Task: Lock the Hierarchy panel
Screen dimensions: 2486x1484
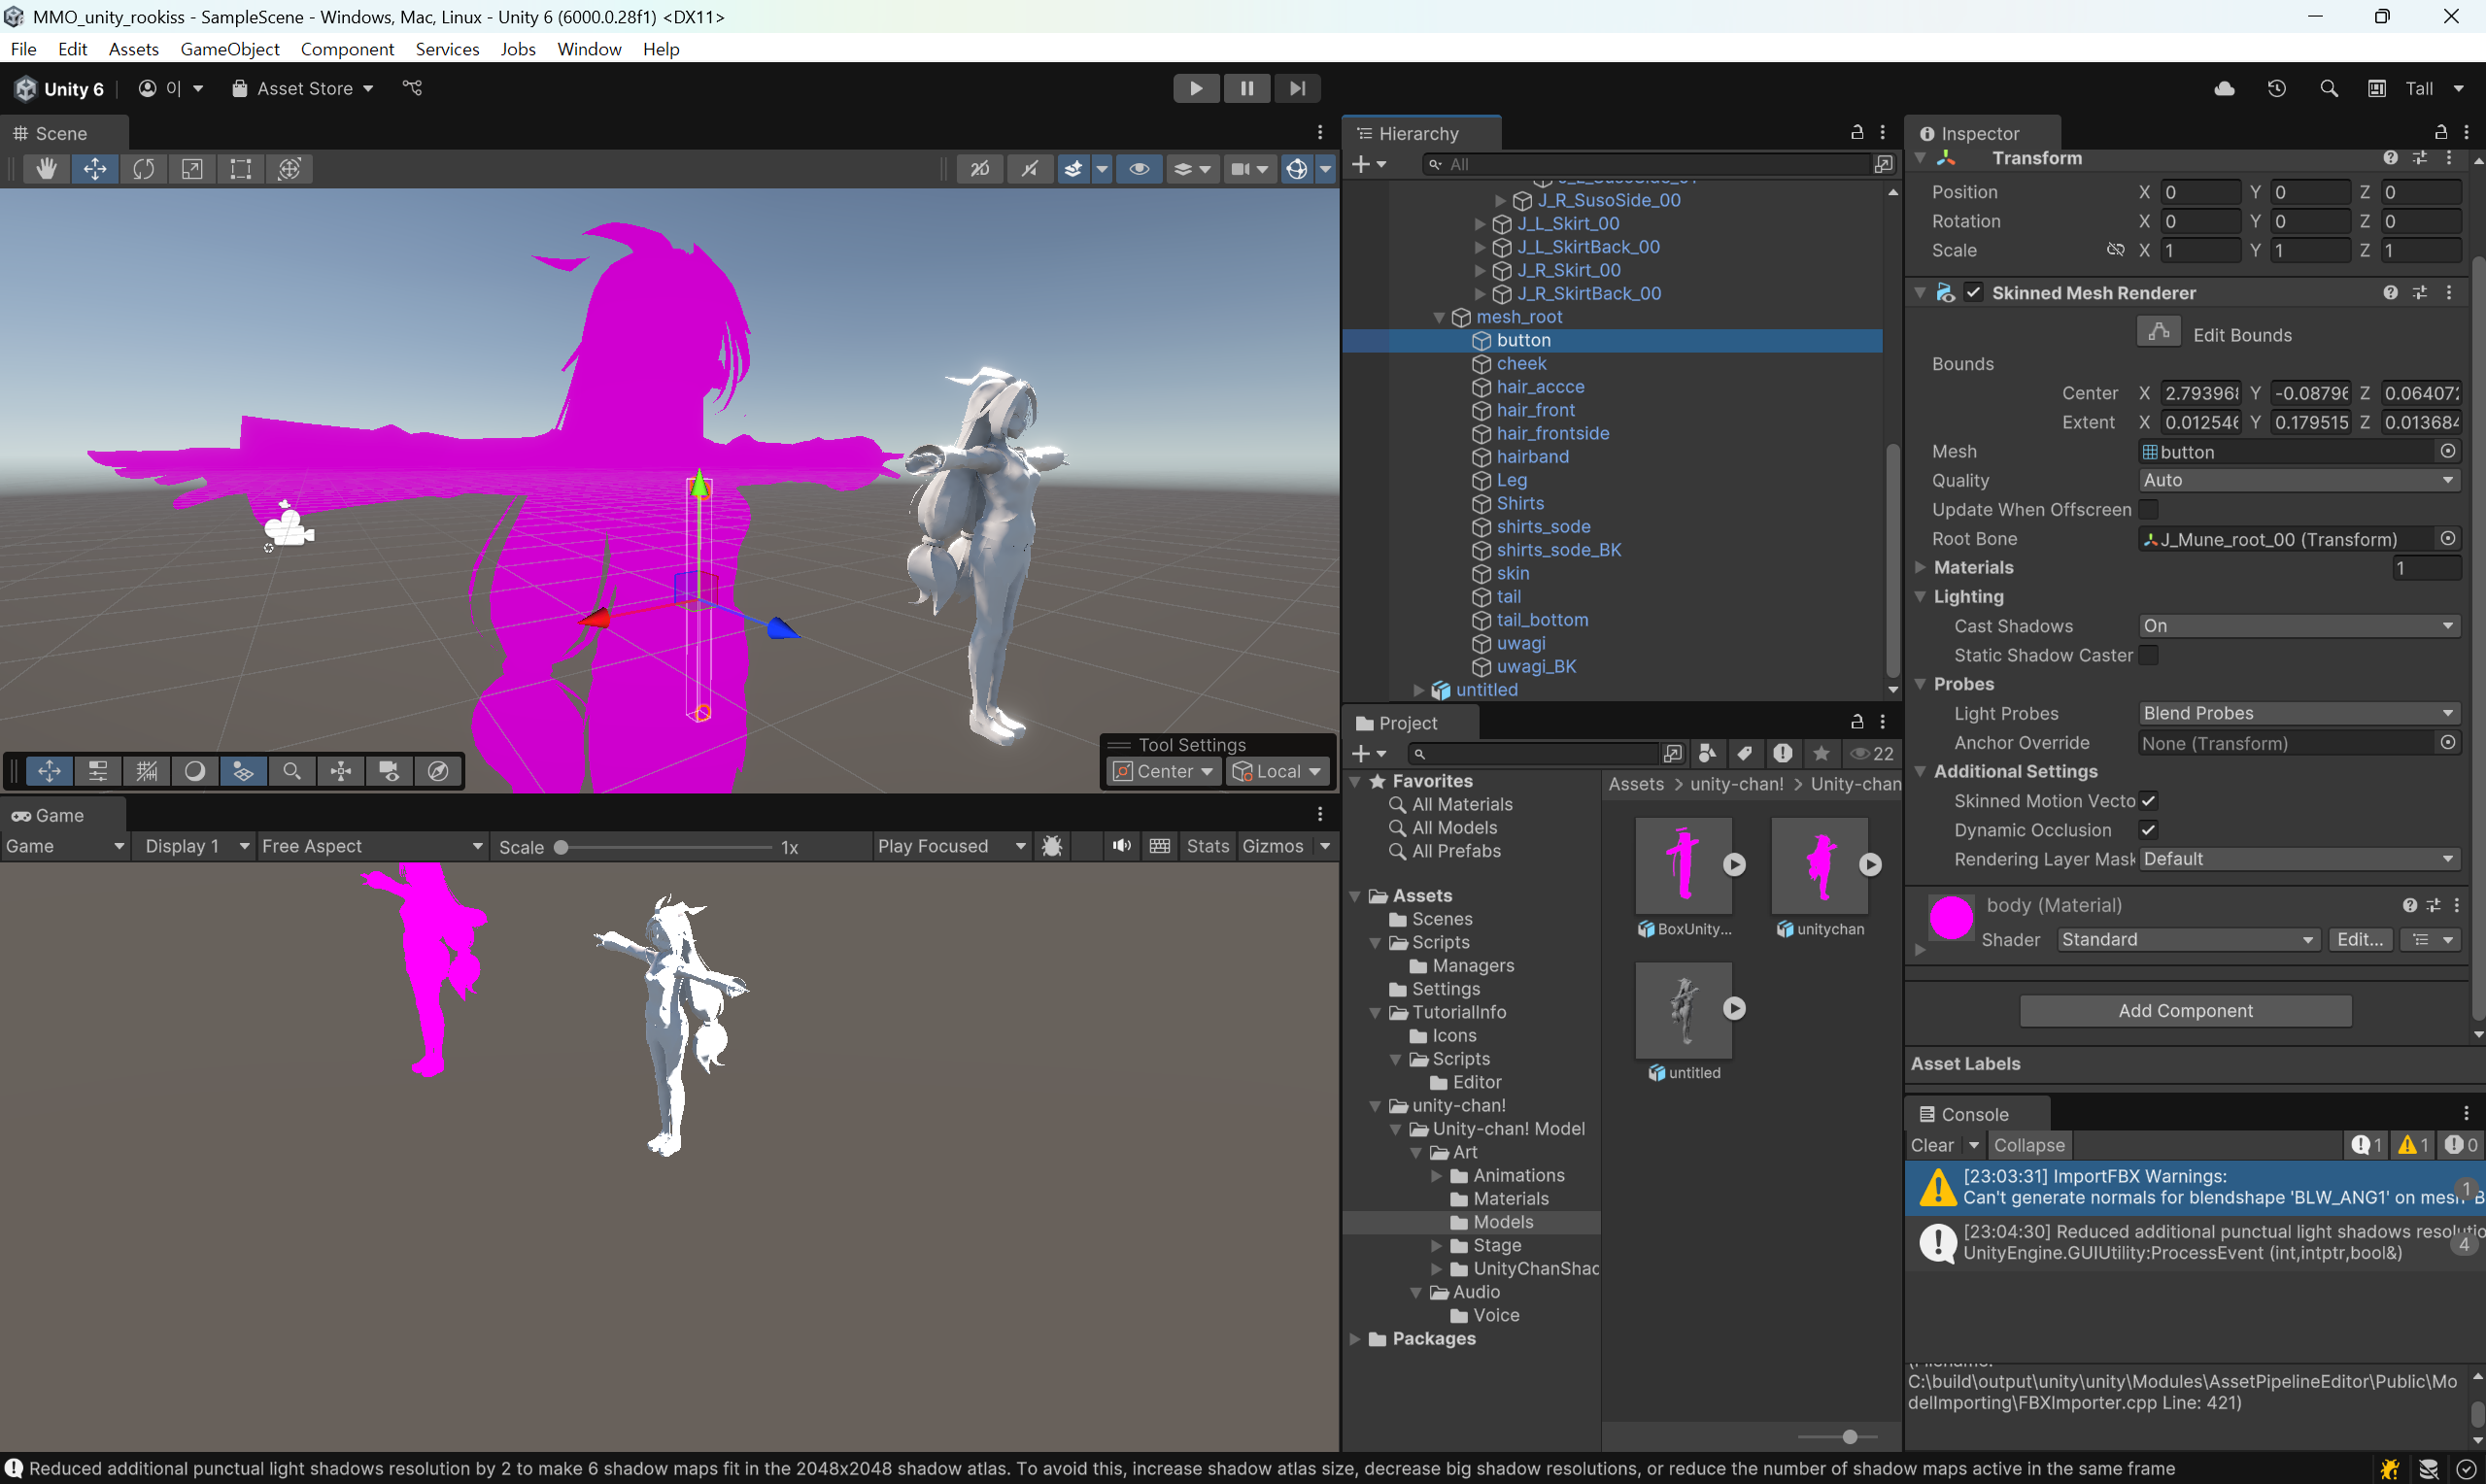Action: pos(1857,132)
